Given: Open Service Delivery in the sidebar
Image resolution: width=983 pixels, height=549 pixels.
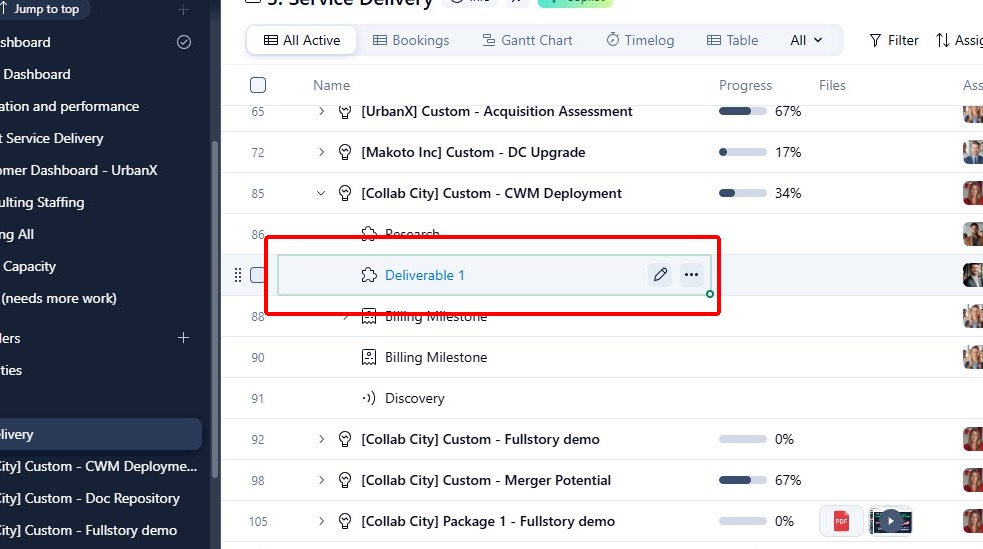Looking at the screenshot, I should click(51, 138).
